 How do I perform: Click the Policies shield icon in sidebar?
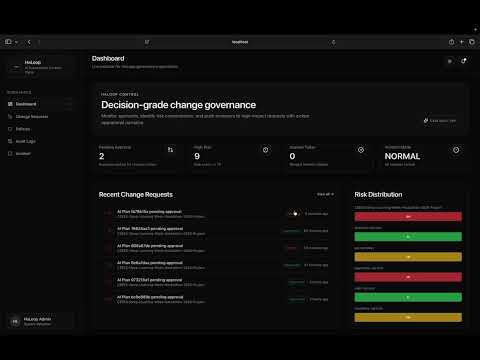tap(10, 129)
